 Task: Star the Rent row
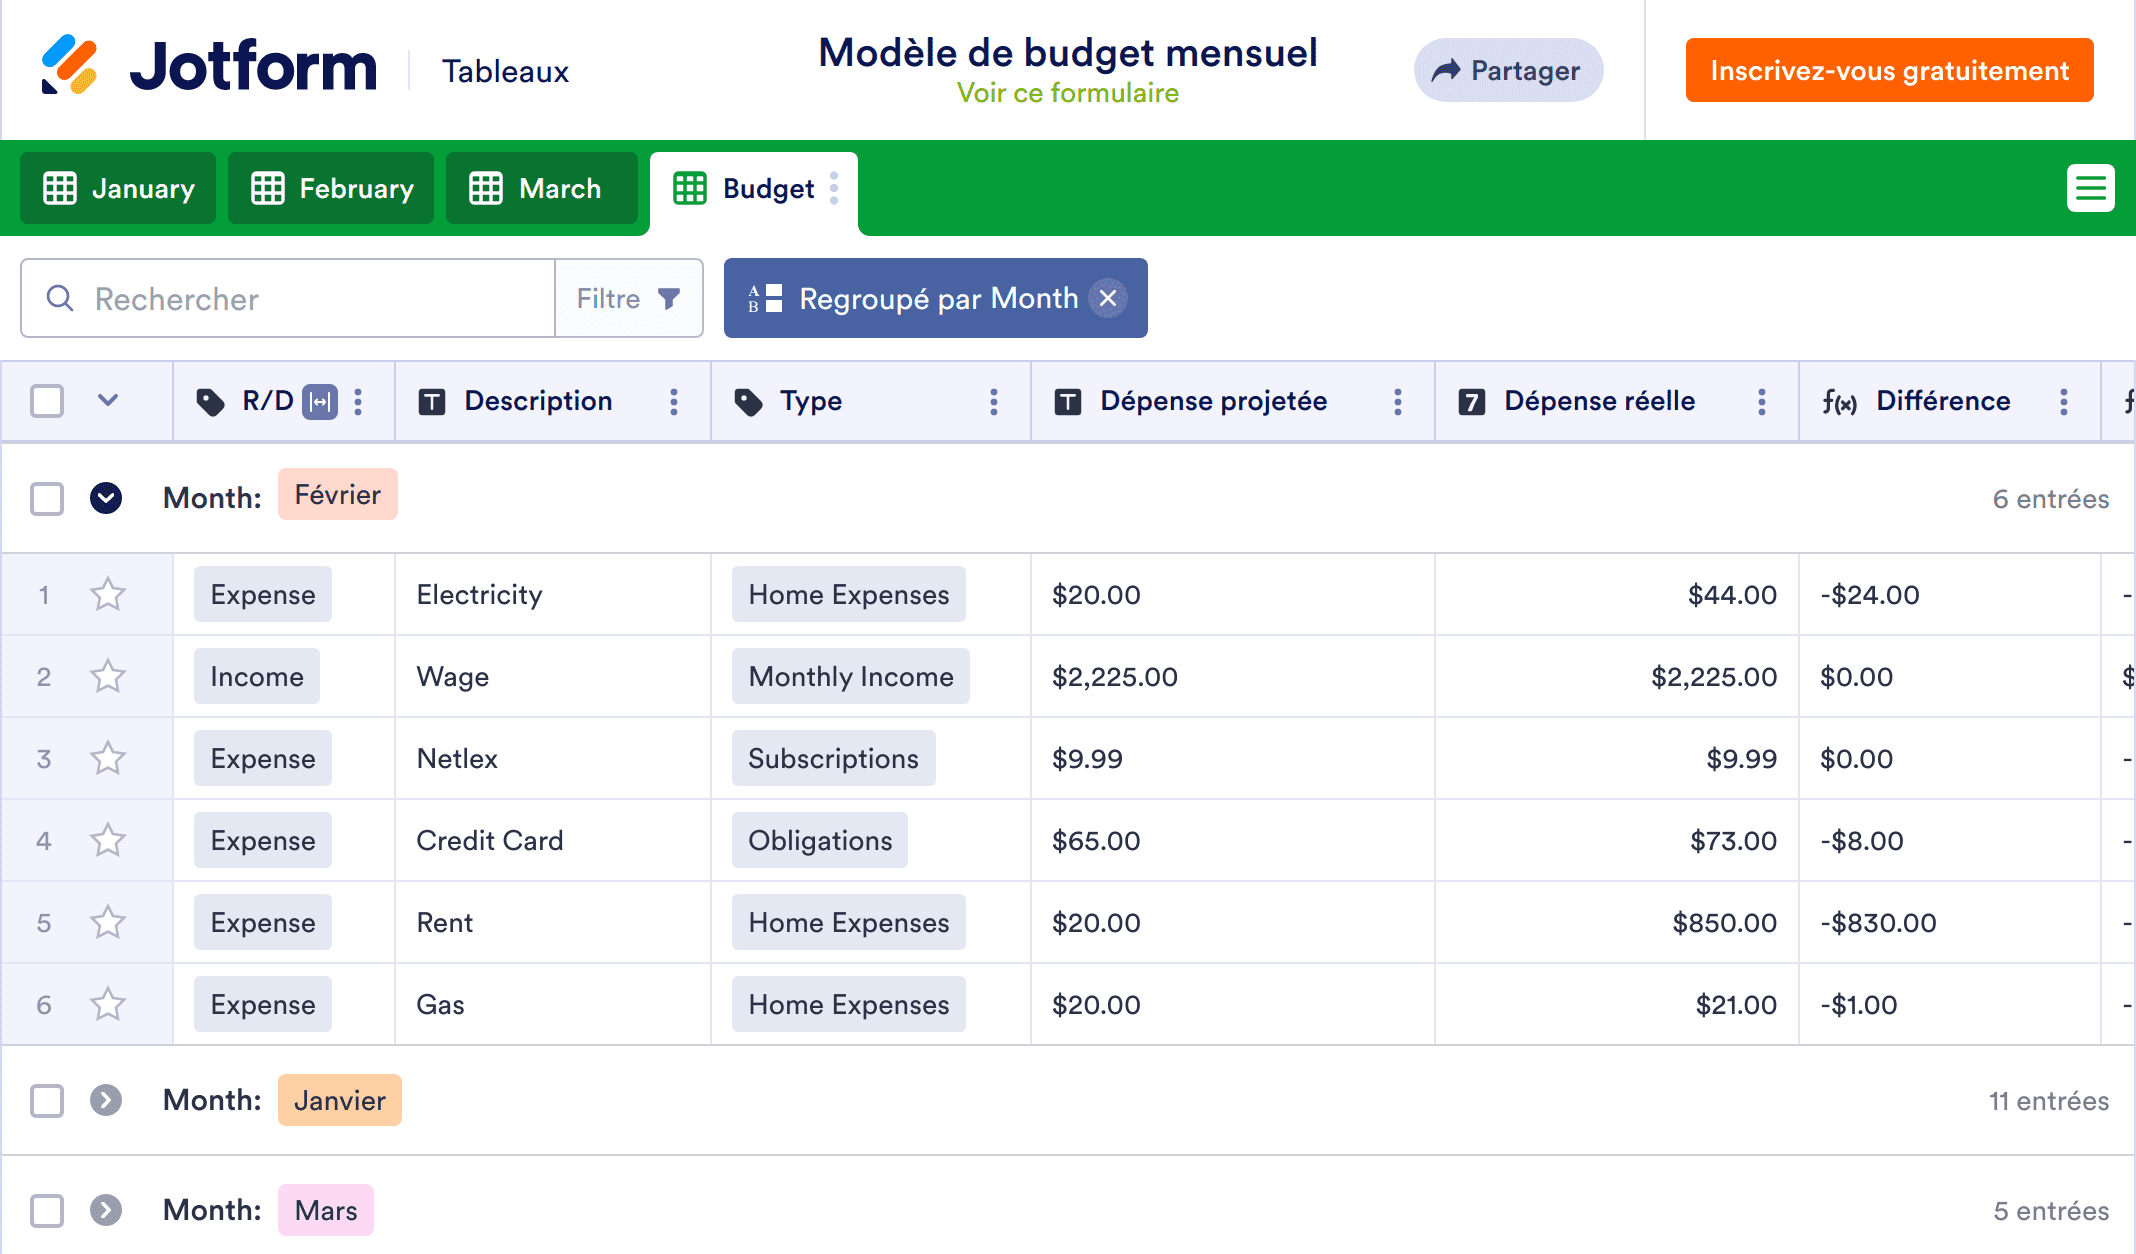[108, 923]
